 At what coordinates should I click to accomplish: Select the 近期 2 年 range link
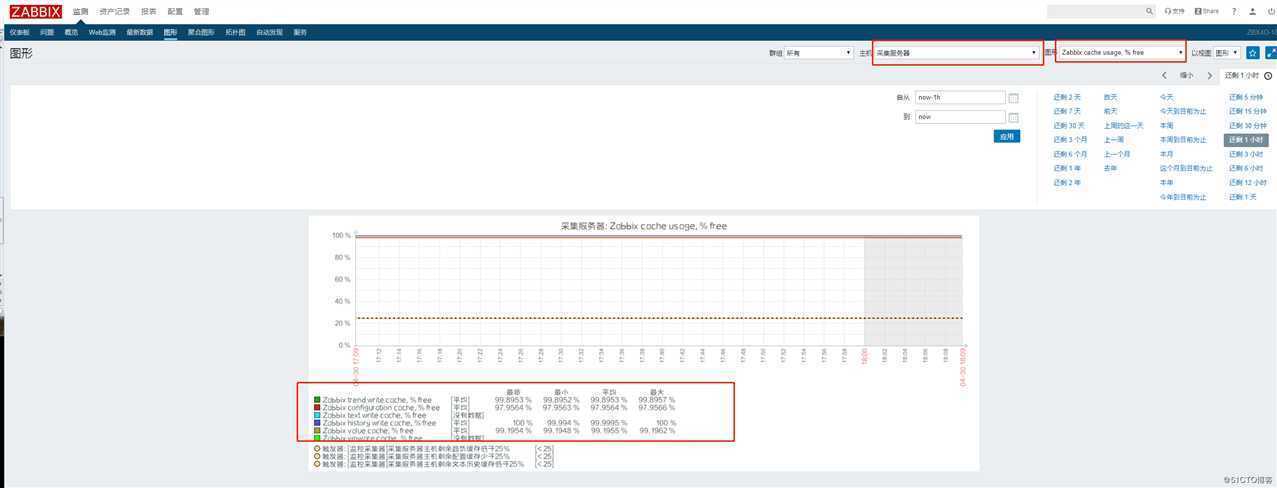(1067, 182)
